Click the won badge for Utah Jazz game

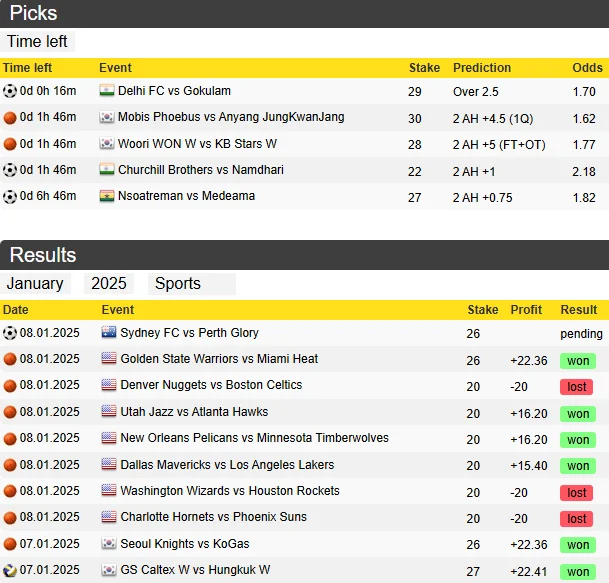pyautogui.click(x=577, y=413)
